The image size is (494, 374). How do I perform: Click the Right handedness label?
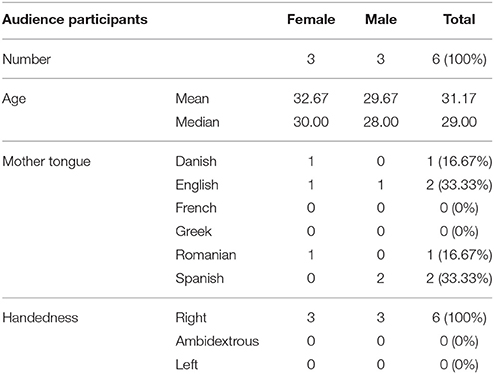(x=191, y=318)
